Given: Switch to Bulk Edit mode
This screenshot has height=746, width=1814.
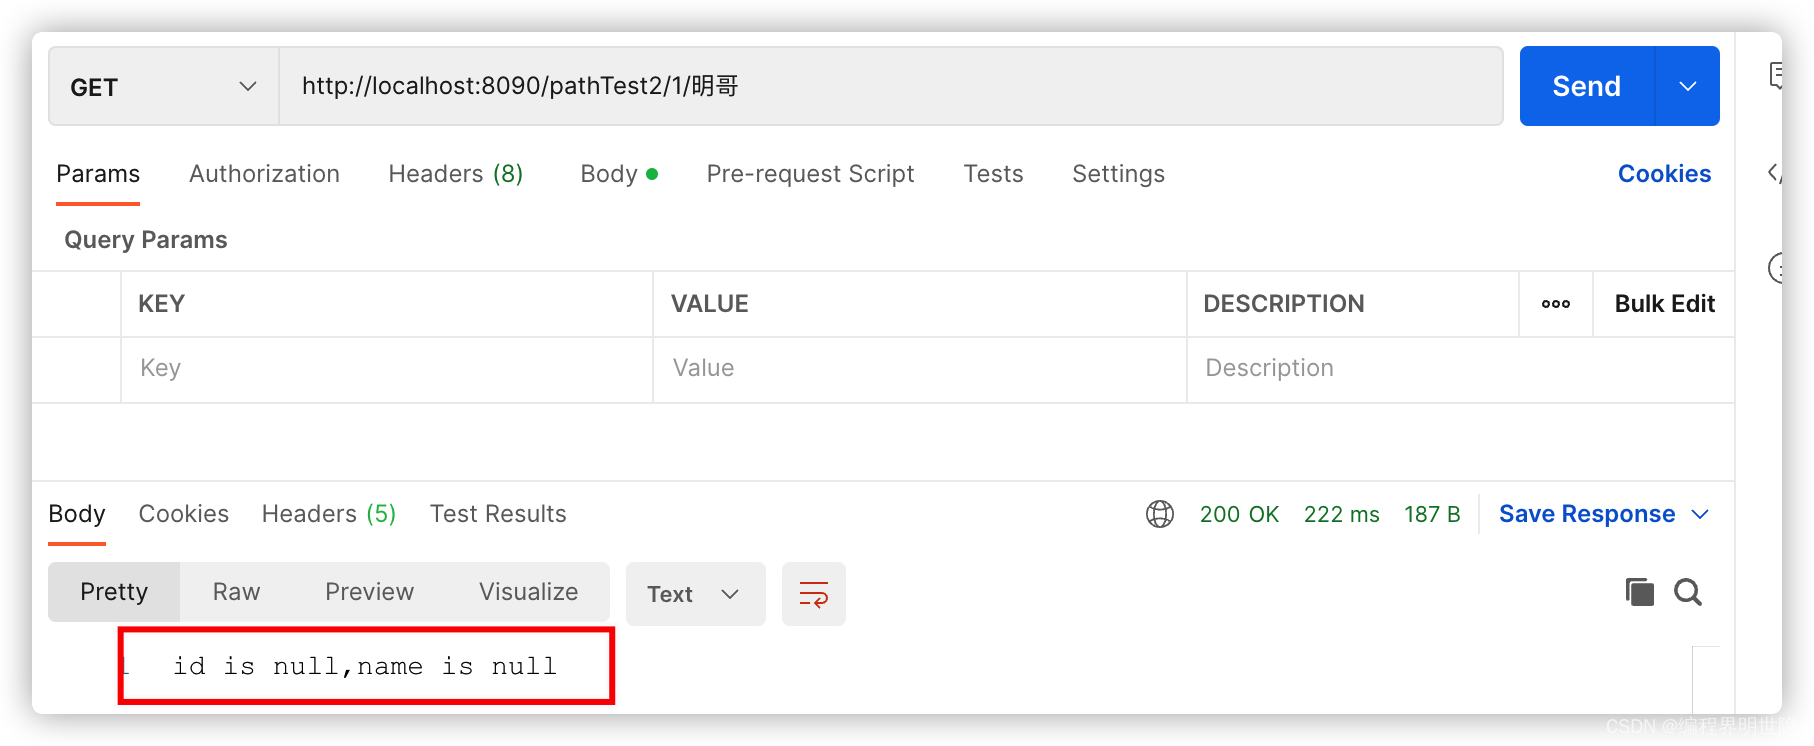Looking at the screenshot, I should (x=1664, y=304).
